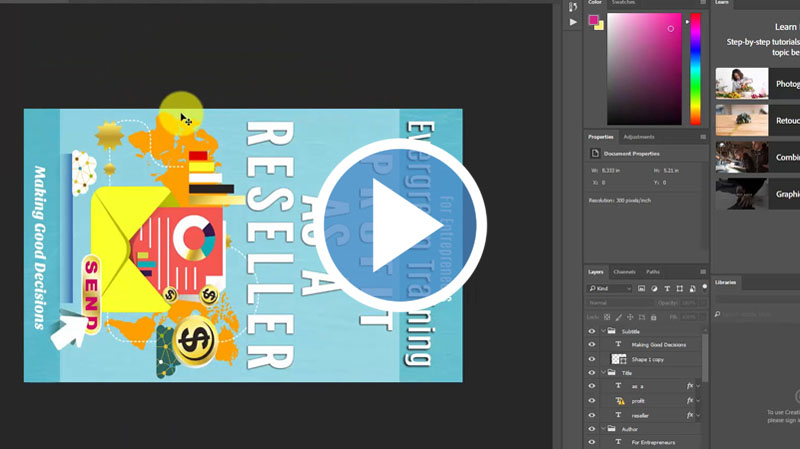The width and height of the screenshot is (800, 449).
Task: Click the adjustment layer filter icon
Action: pyautogui.click(x=654, y=288)
